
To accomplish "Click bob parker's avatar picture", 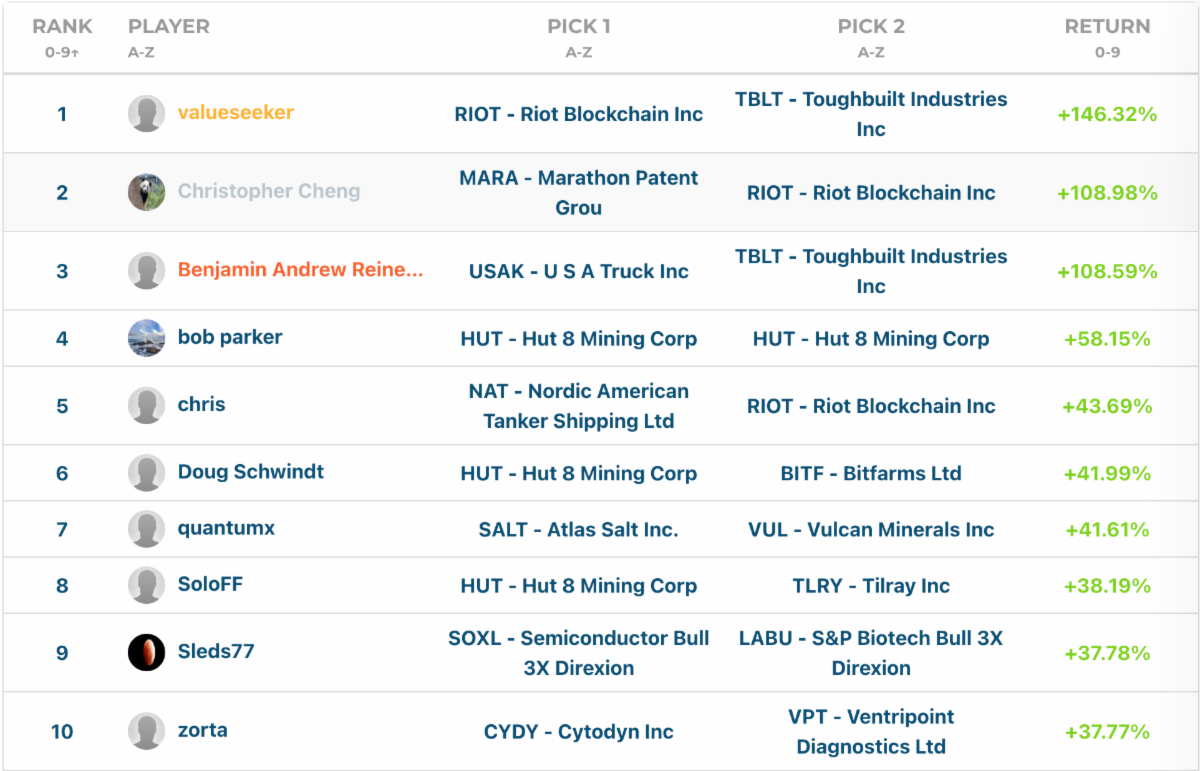I will click(146, 338).
